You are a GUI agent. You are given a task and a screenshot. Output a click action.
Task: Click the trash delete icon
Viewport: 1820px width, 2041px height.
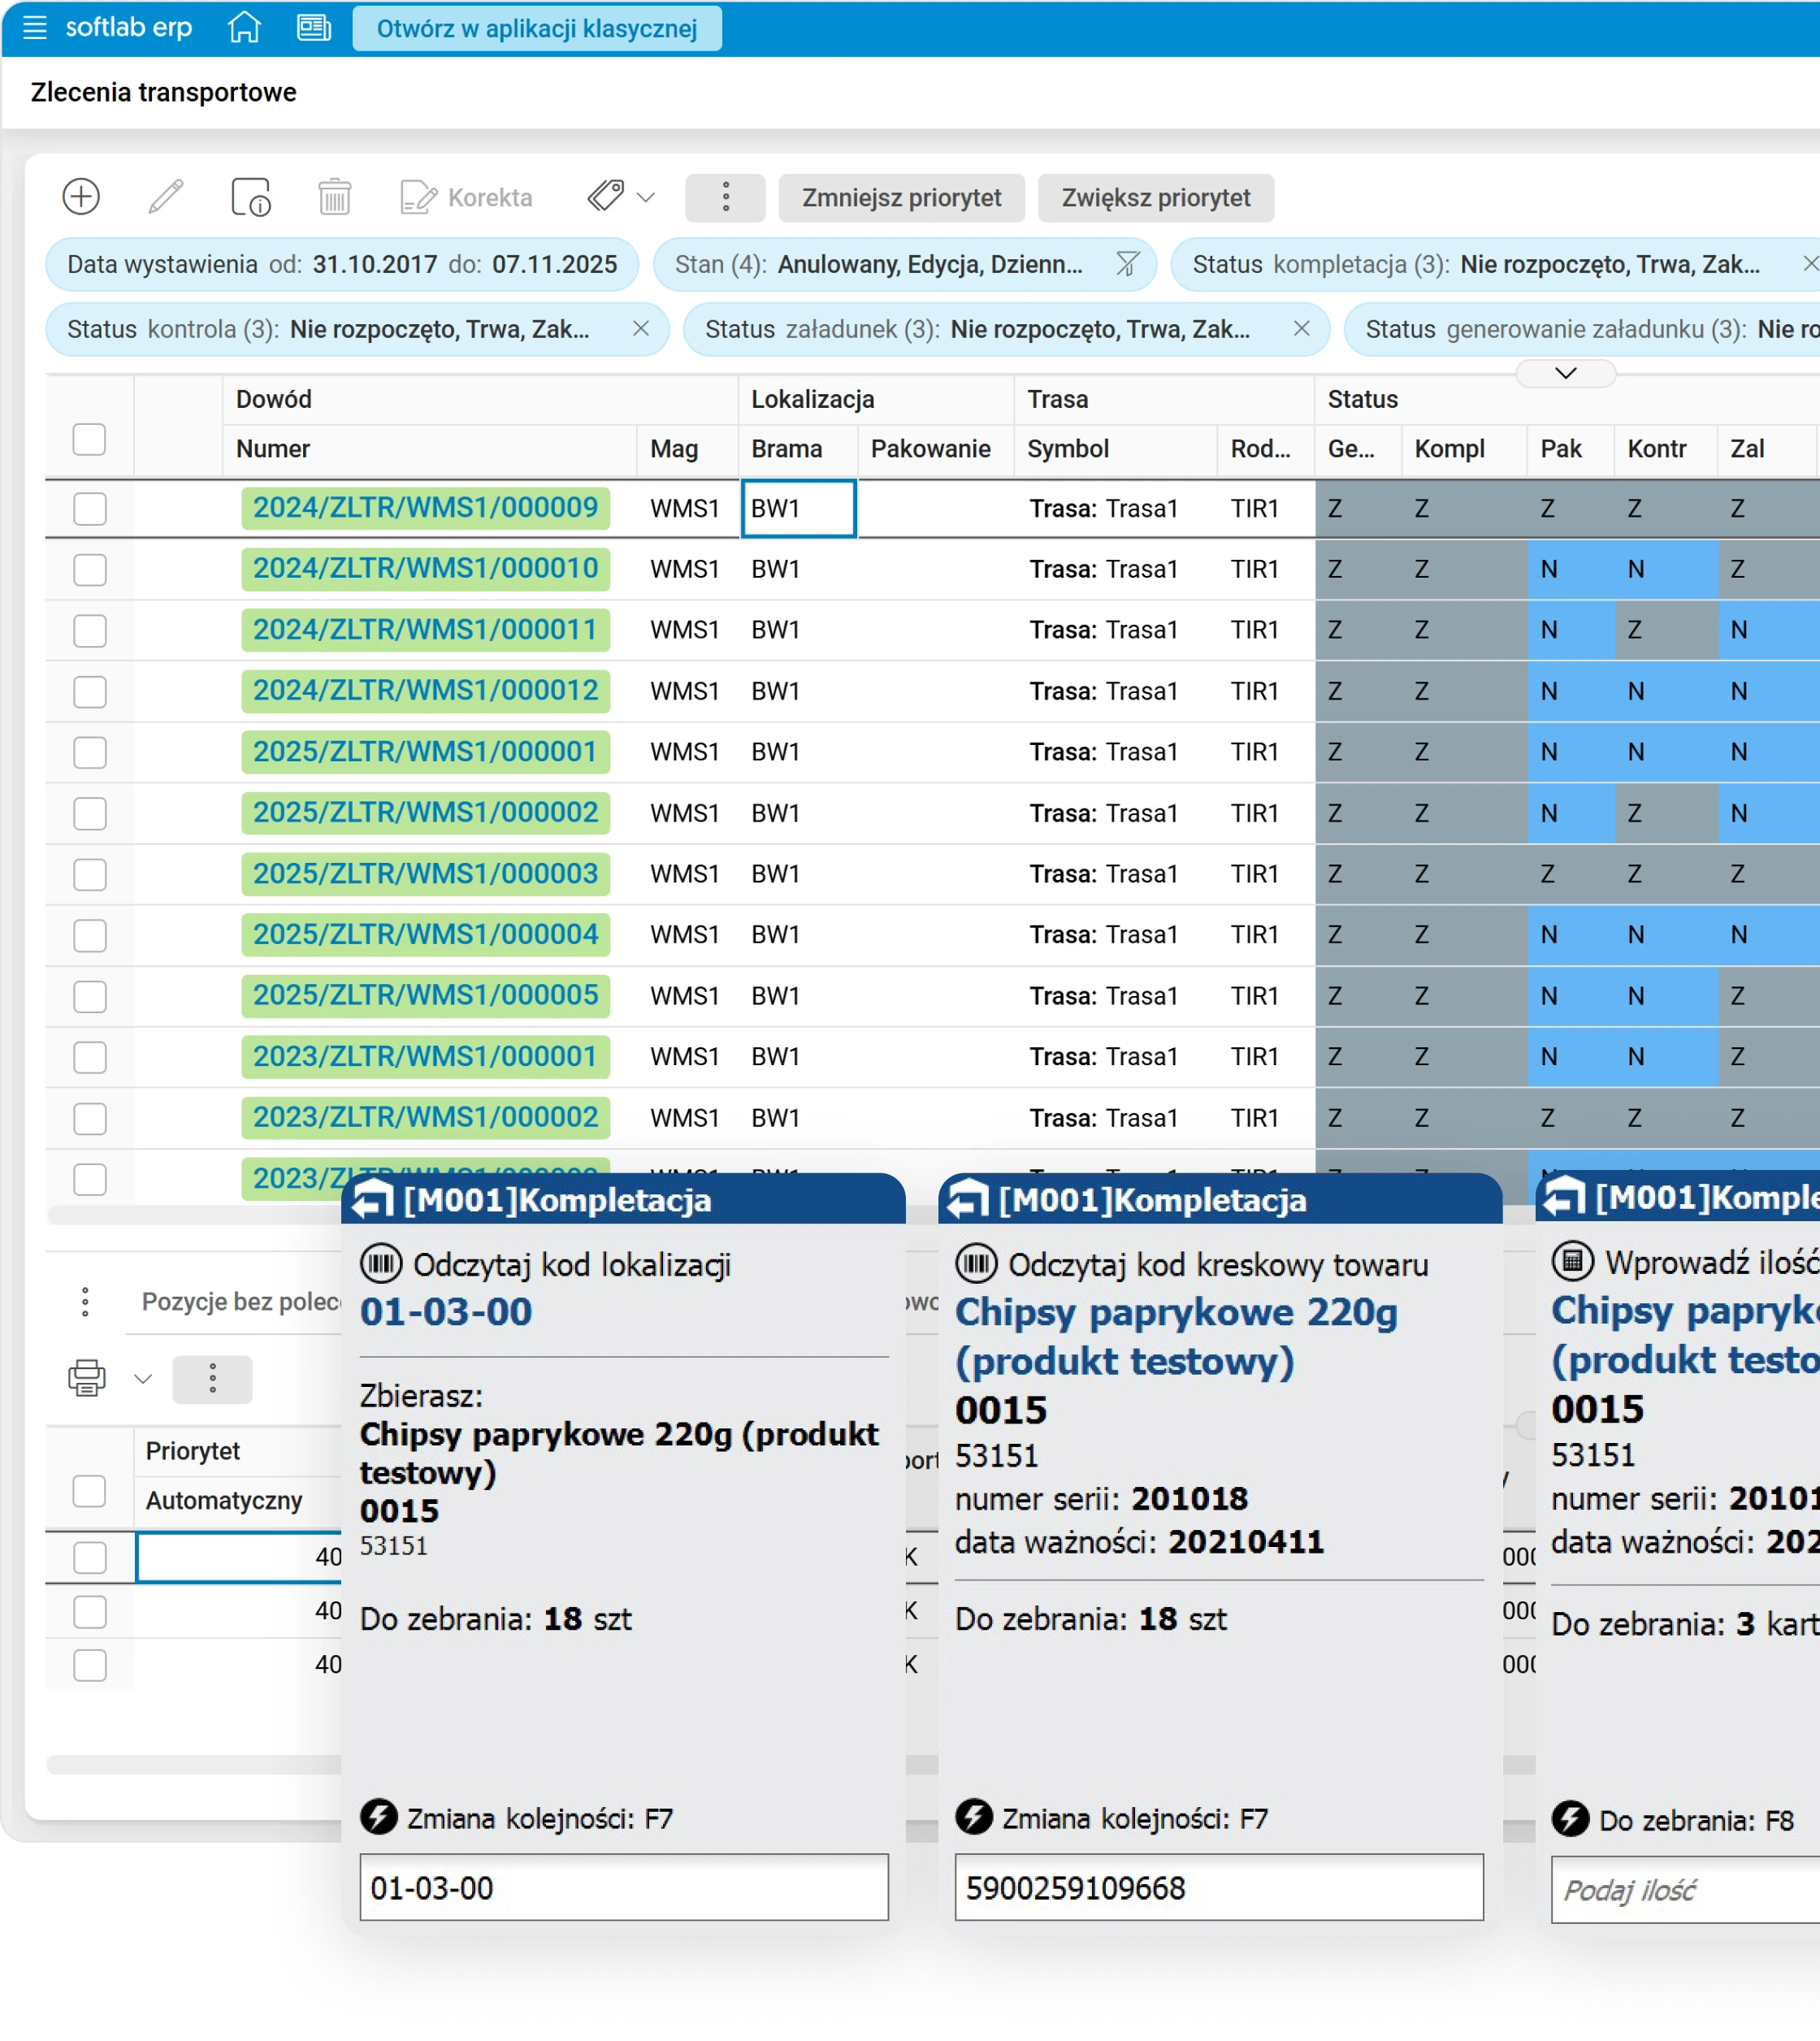[x=335, y=197]
